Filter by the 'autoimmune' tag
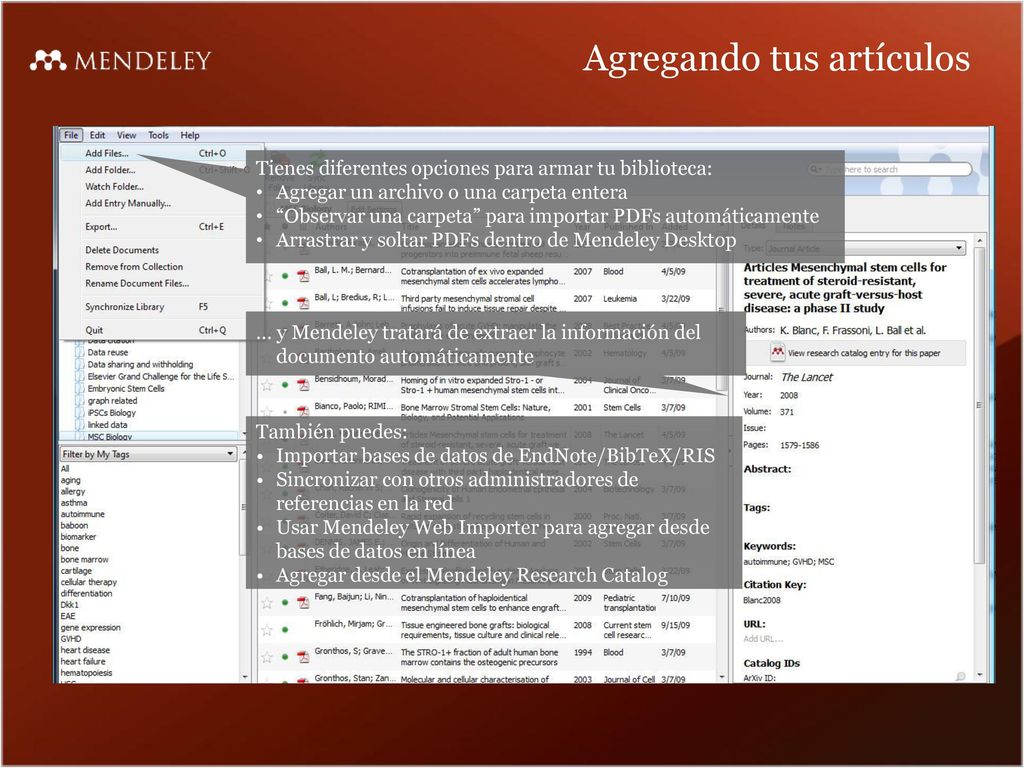Image resolution: width=1024 pixels, height=768 pixels. pyautogui.click(x=83, y=515)
